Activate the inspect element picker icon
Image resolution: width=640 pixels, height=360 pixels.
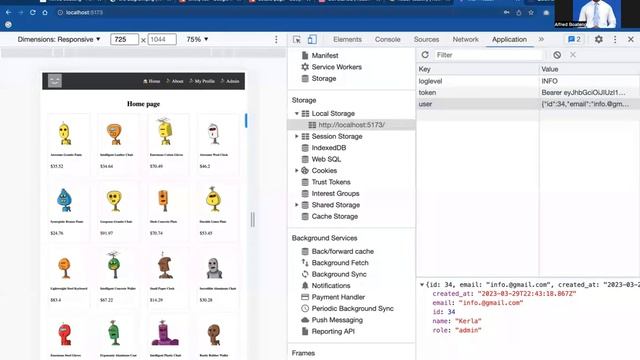(x=297, y=40)
